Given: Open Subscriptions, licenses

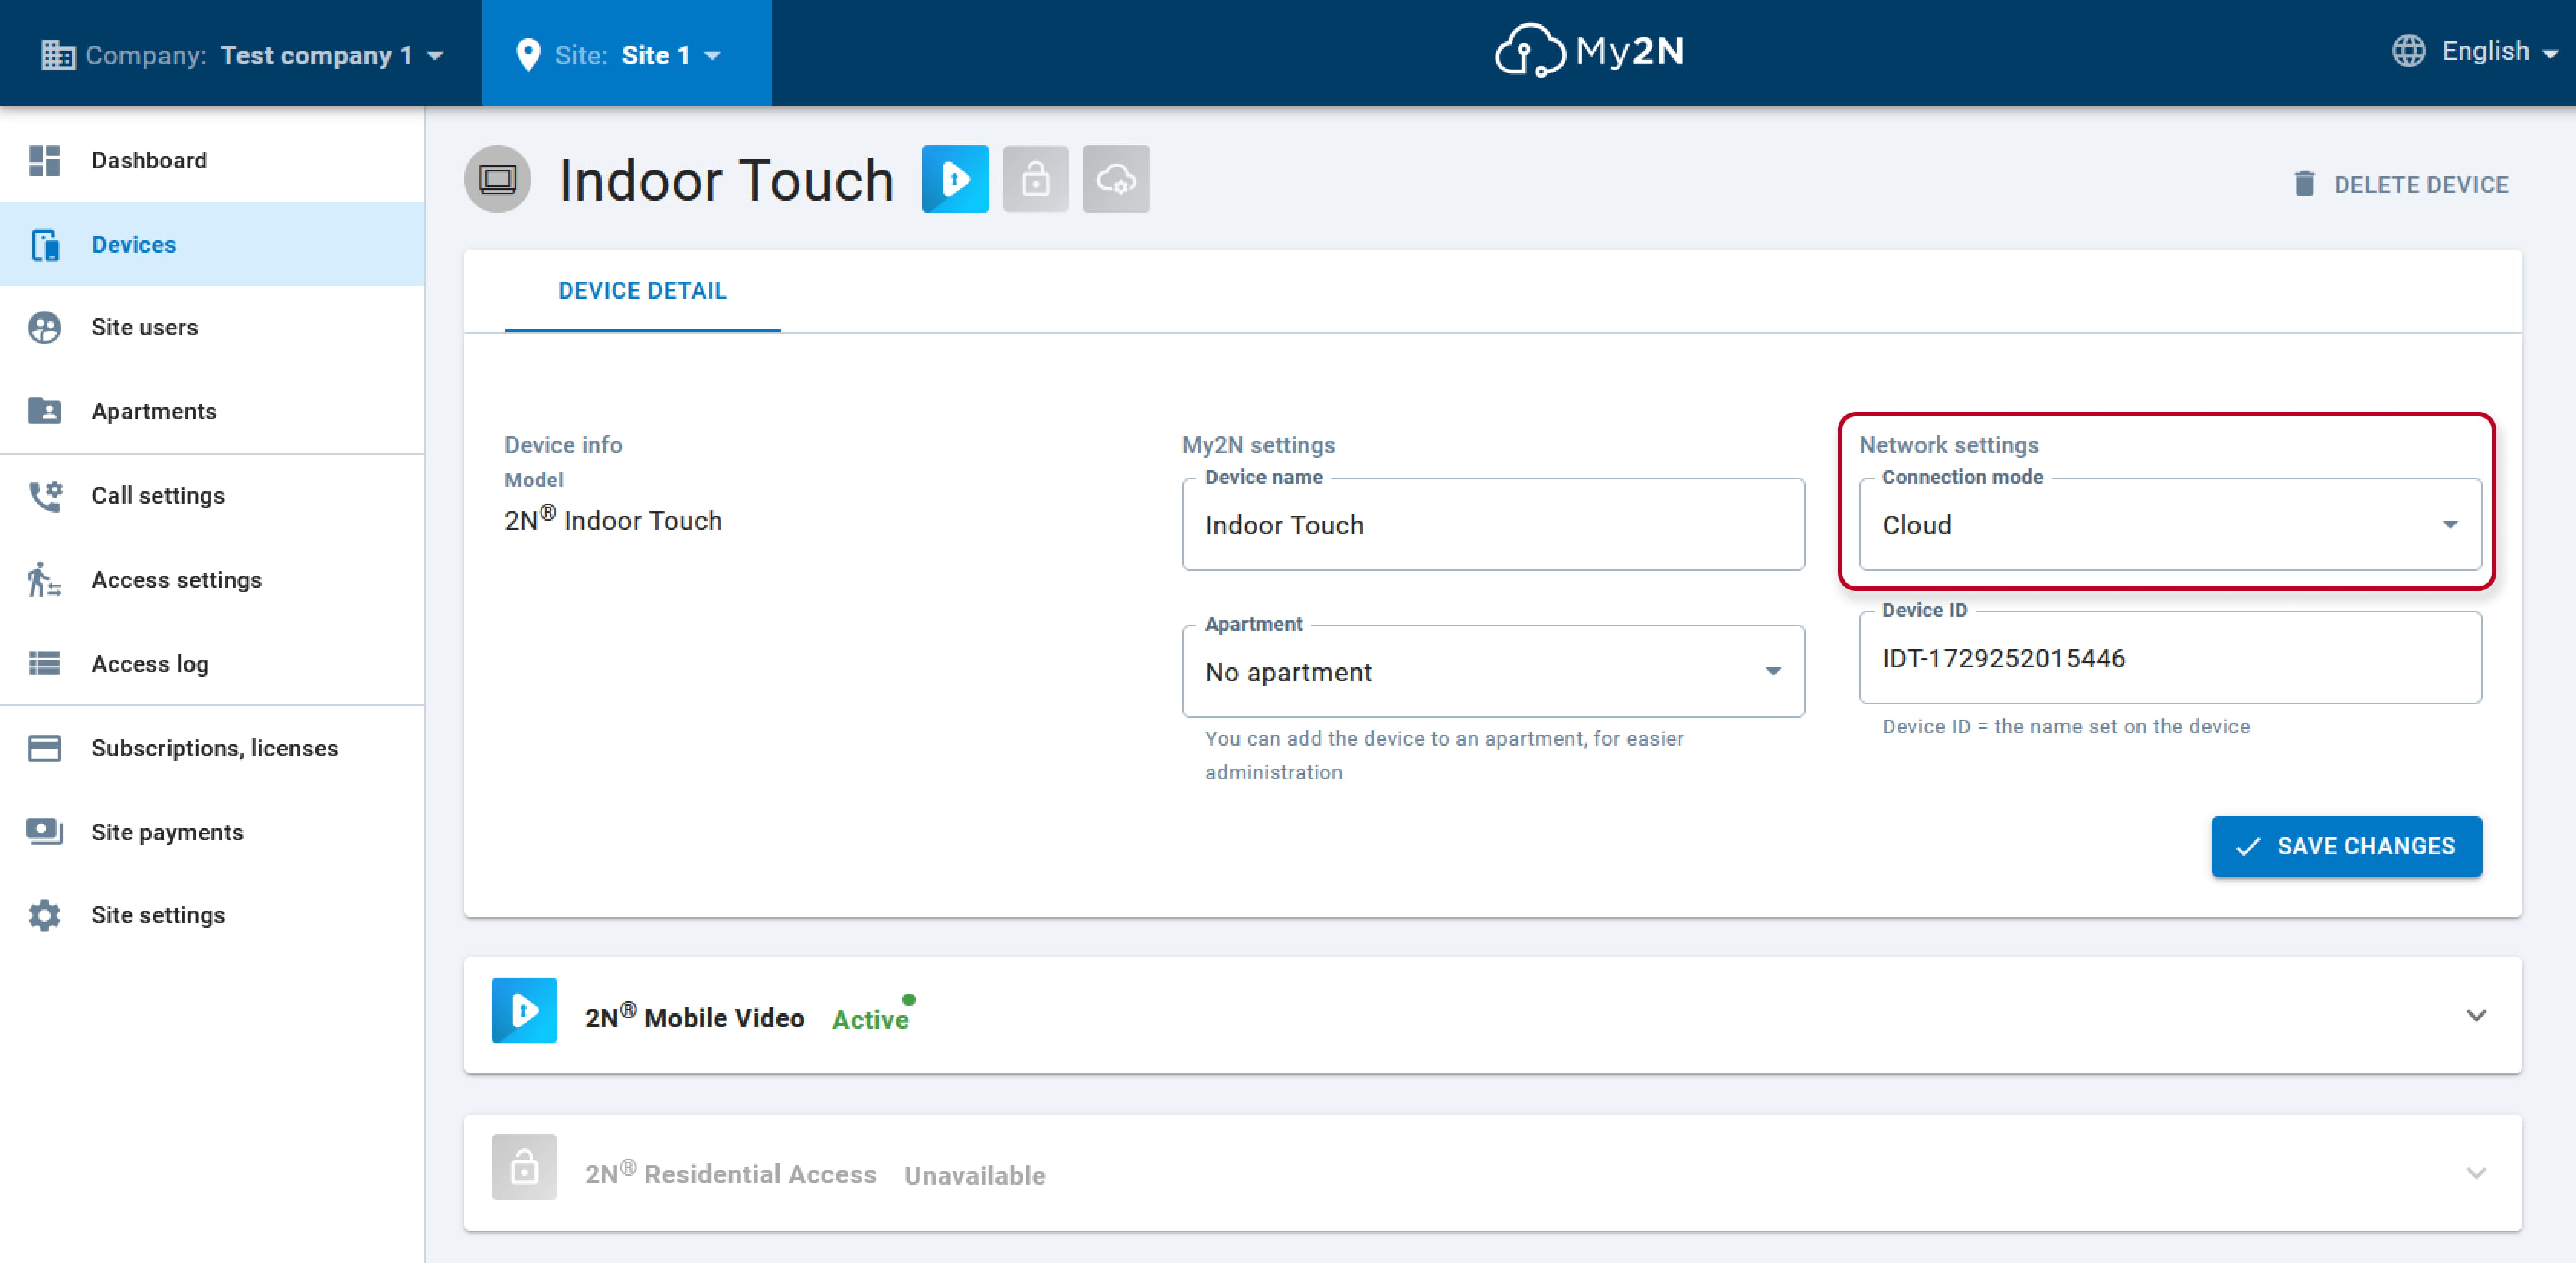Looking at the screenshot, I should [212, 748].
